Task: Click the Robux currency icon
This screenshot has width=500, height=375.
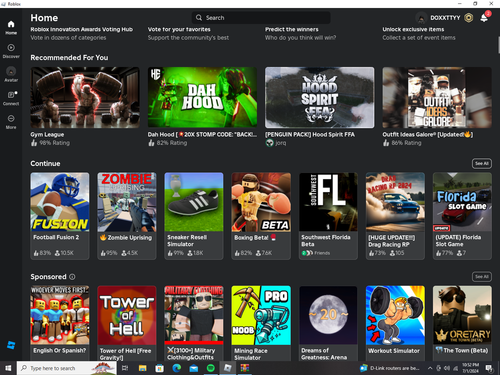Action: click(469, 18)
